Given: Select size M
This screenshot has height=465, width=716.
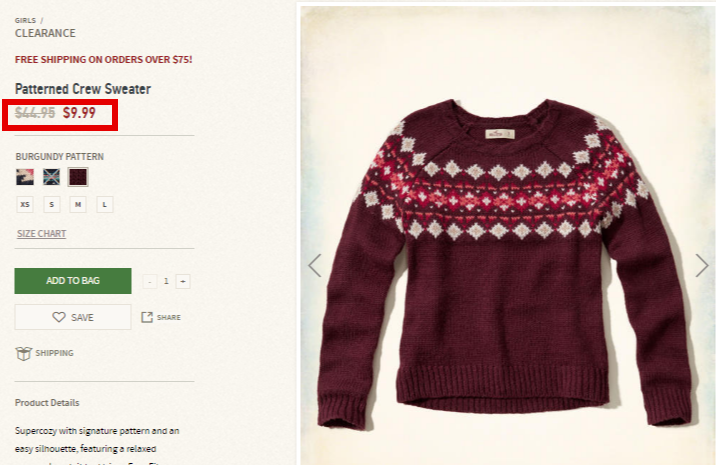Looking at the screenshot, I should (x=78, y=205).
